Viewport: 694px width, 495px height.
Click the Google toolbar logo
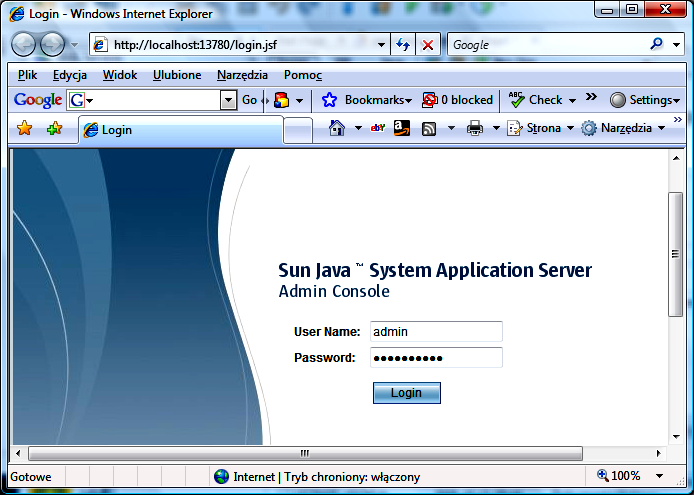(x=38, y=100)
